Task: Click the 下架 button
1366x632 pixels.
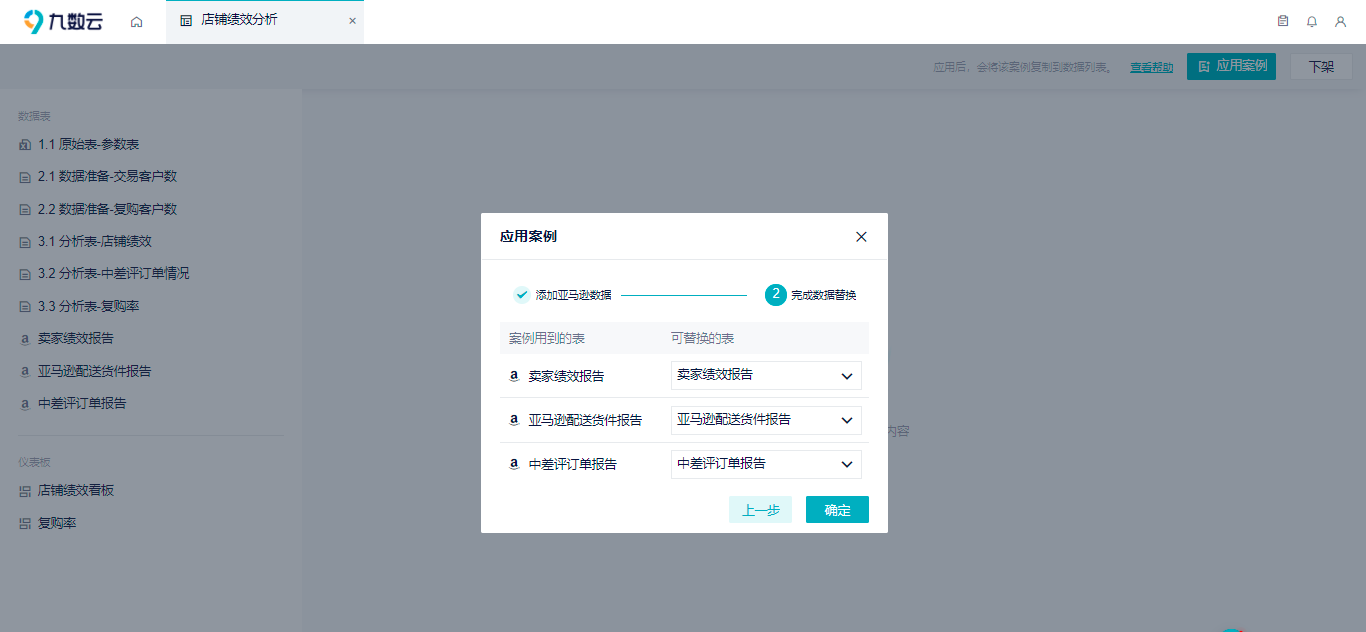Action: pos(1321,67)
